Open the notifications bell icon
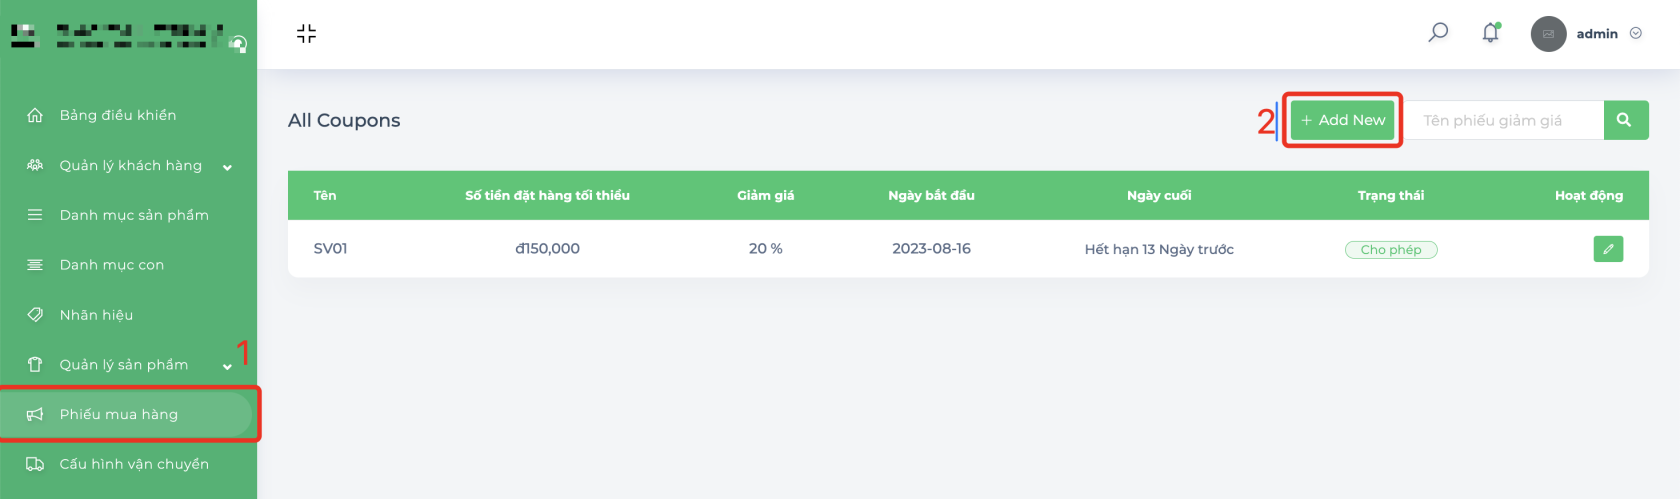 [x=1491, y=33]
